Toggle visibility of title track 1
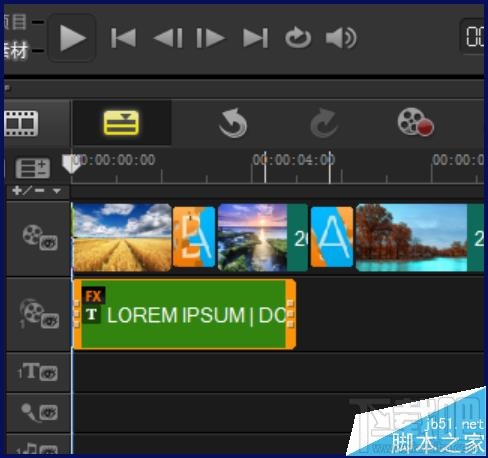 point(49,373)
